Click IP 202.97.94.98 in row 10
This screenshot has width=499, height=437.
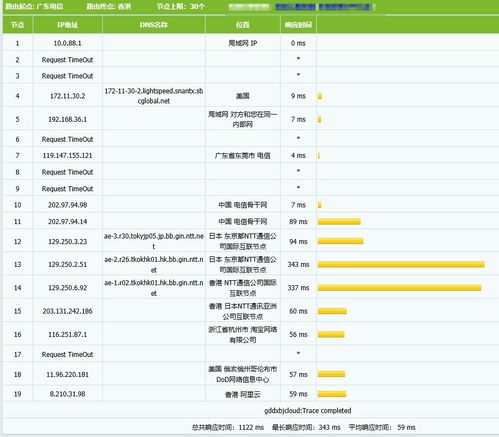(67, 205)
